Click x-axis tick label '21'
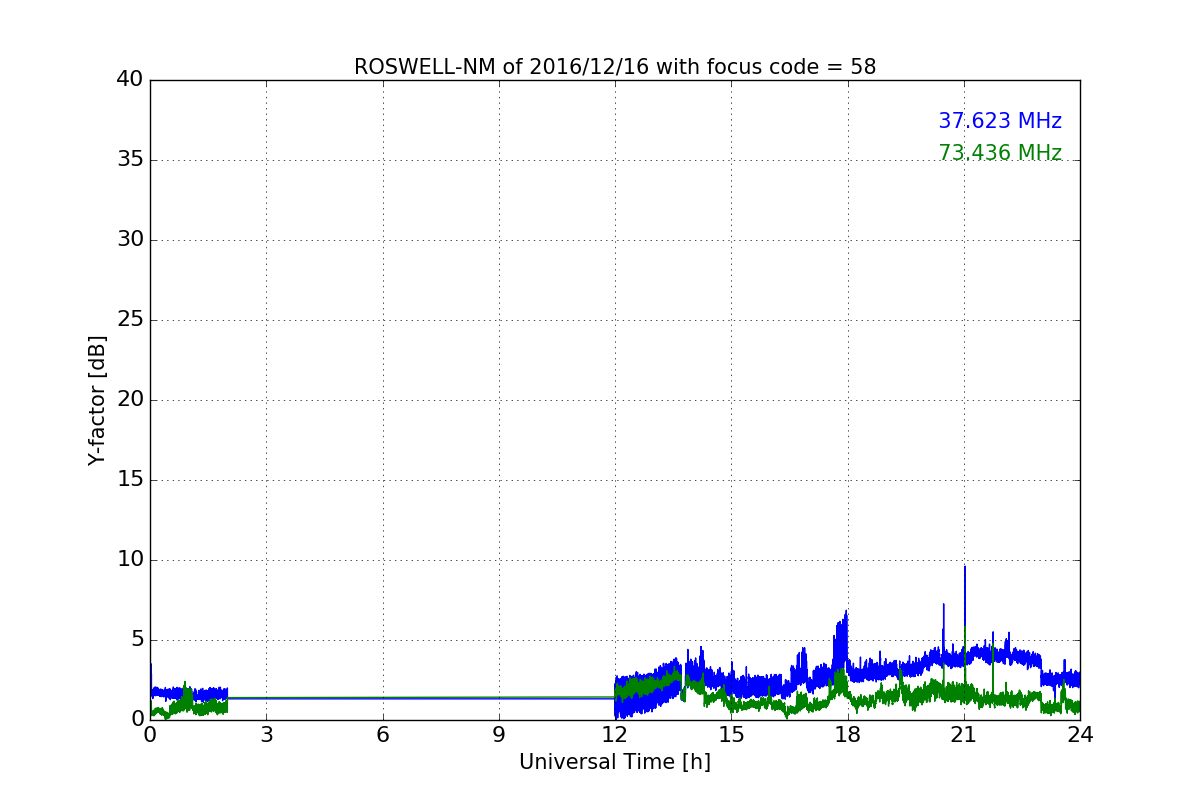1200x800 pixels. 964,735
